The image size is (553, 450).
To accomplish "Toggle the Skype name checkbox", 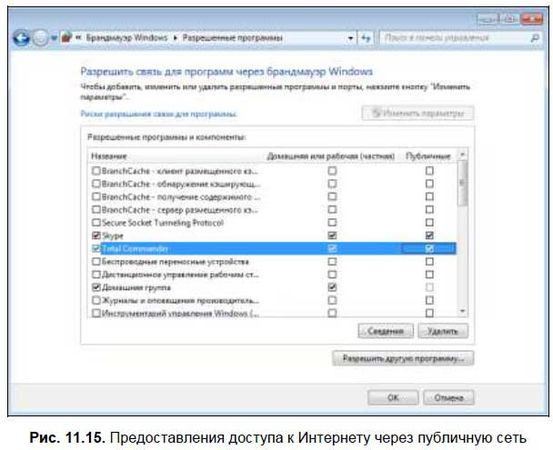I will [96, 235].
